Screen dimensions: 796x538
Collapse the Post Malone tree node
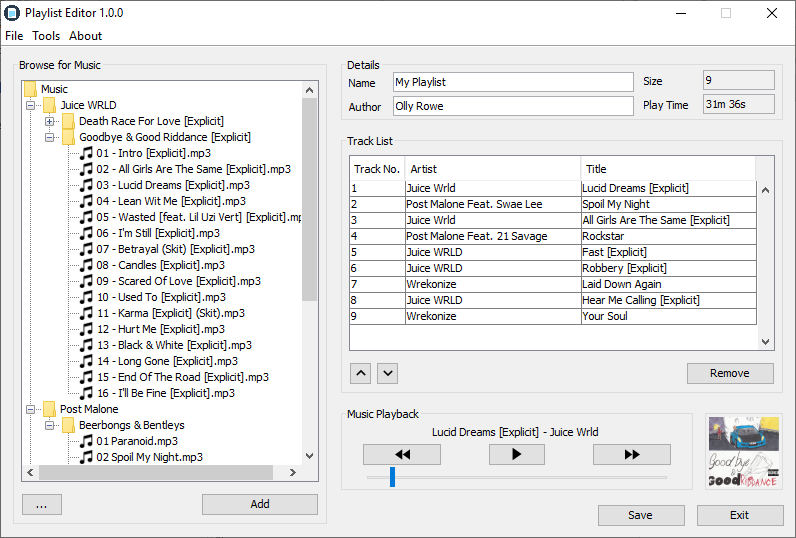point(30,409)
